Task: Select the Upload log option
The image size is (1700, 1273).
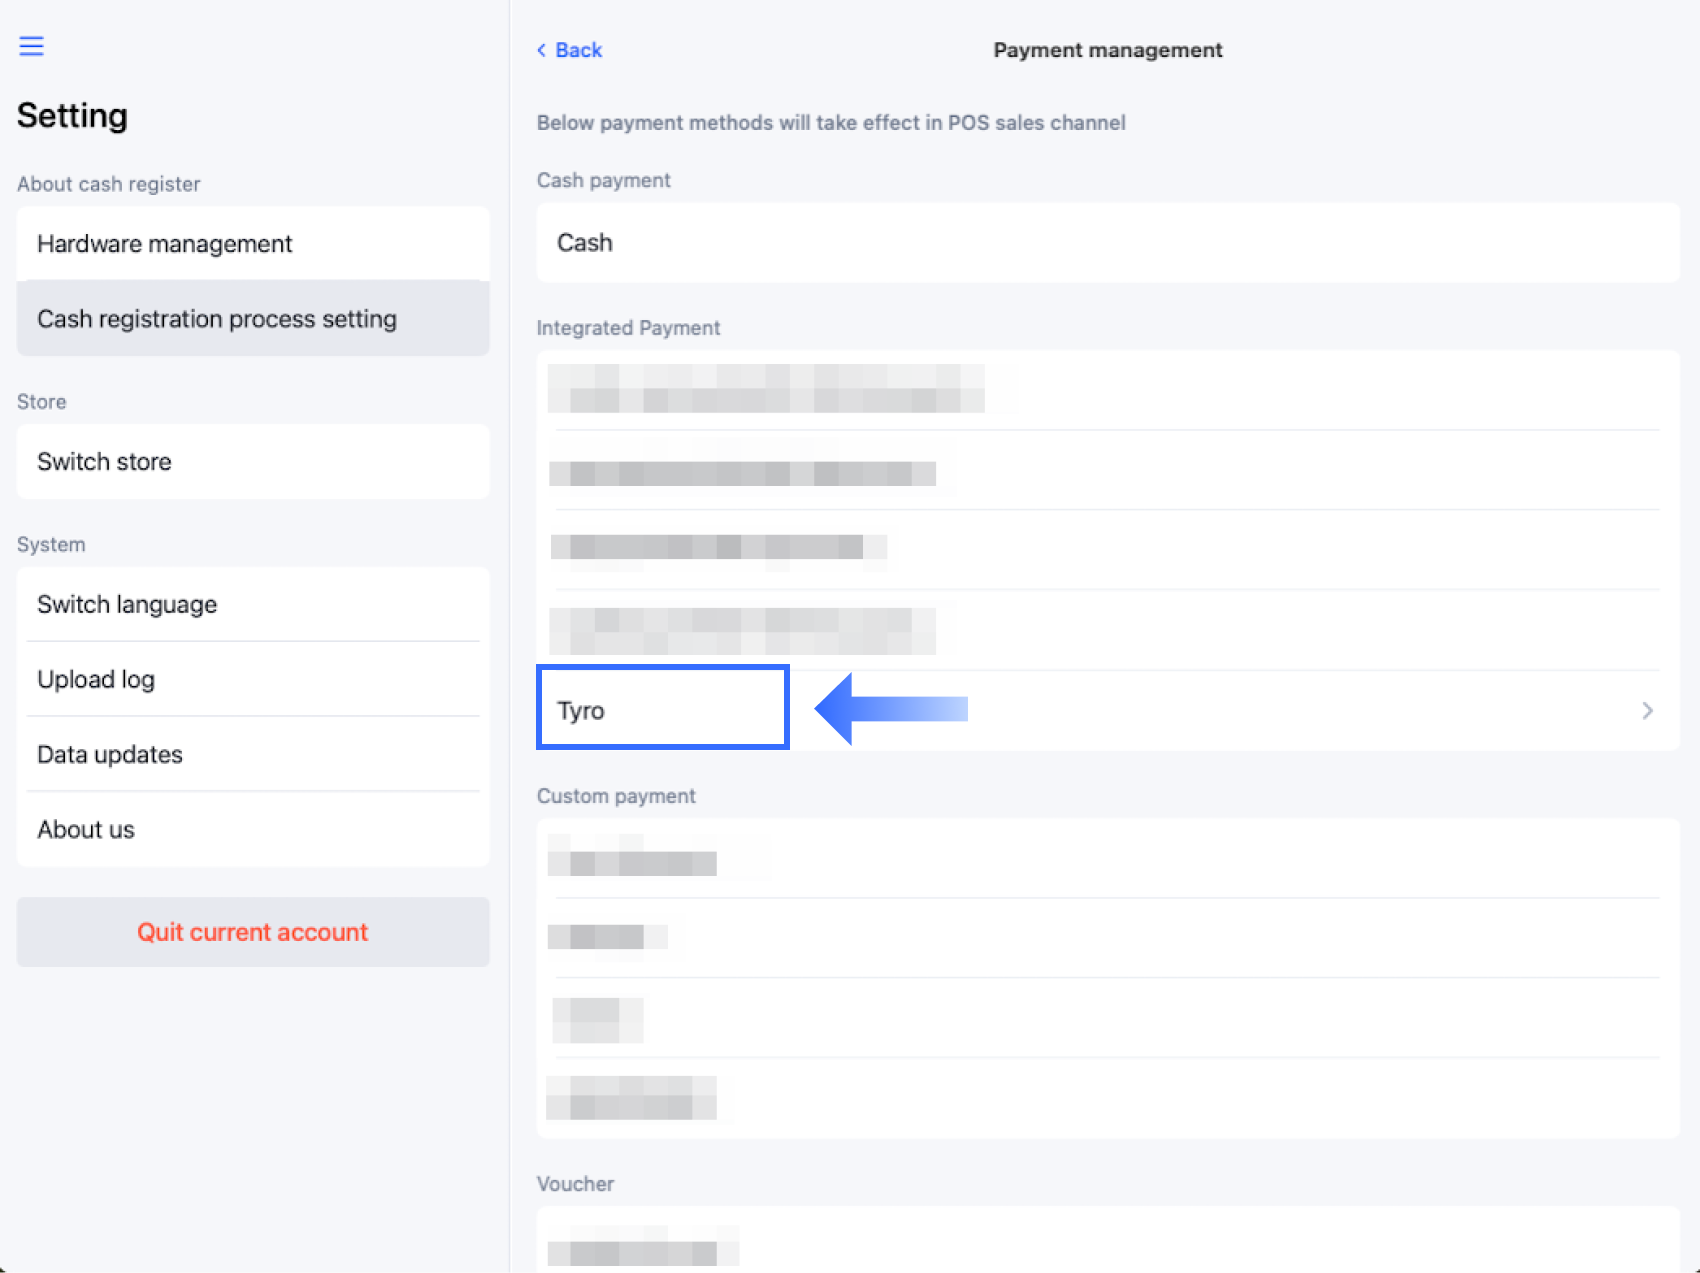Action: pos(252,680)
